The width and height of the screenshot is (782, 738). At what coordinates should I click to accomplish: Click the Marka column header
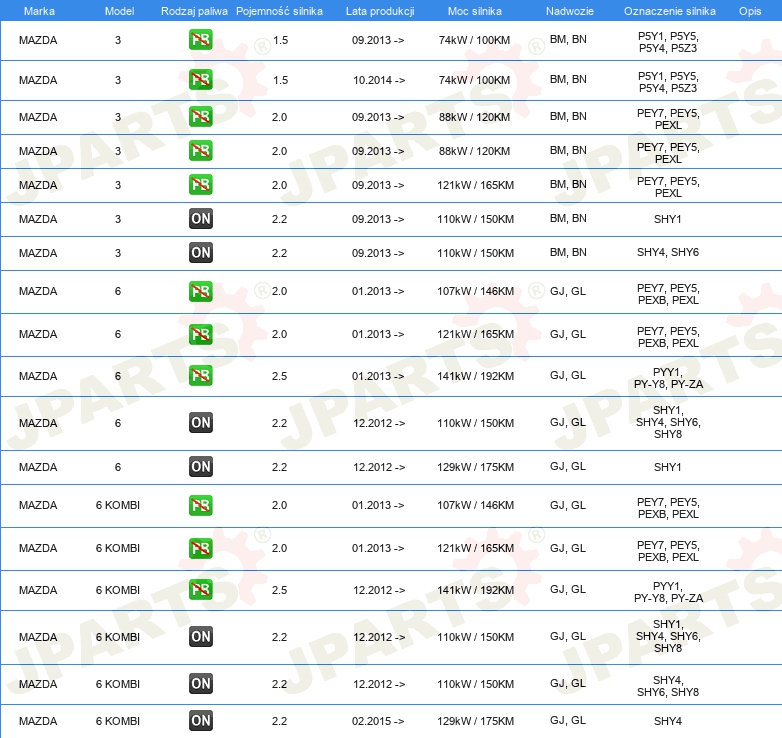(39, 11)
